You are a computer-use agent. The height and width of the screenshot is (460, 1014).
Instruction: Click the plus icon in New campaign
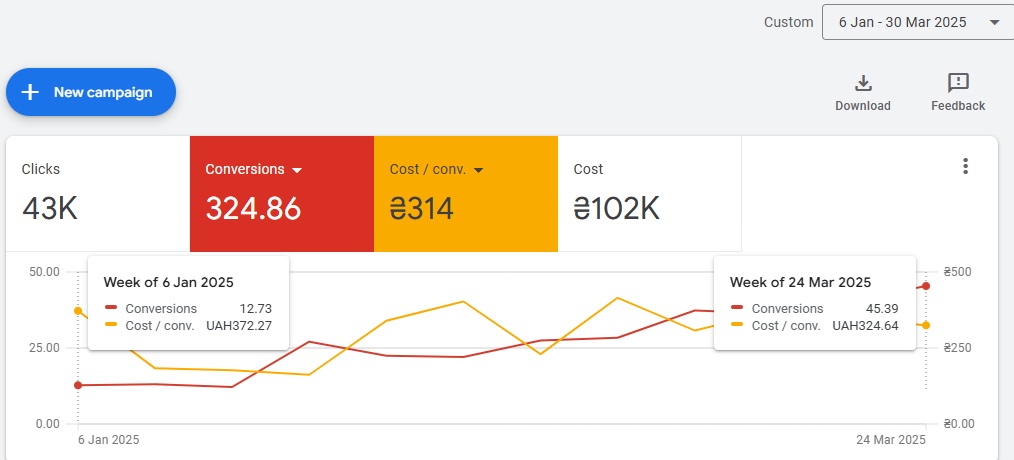click(30, 92)
